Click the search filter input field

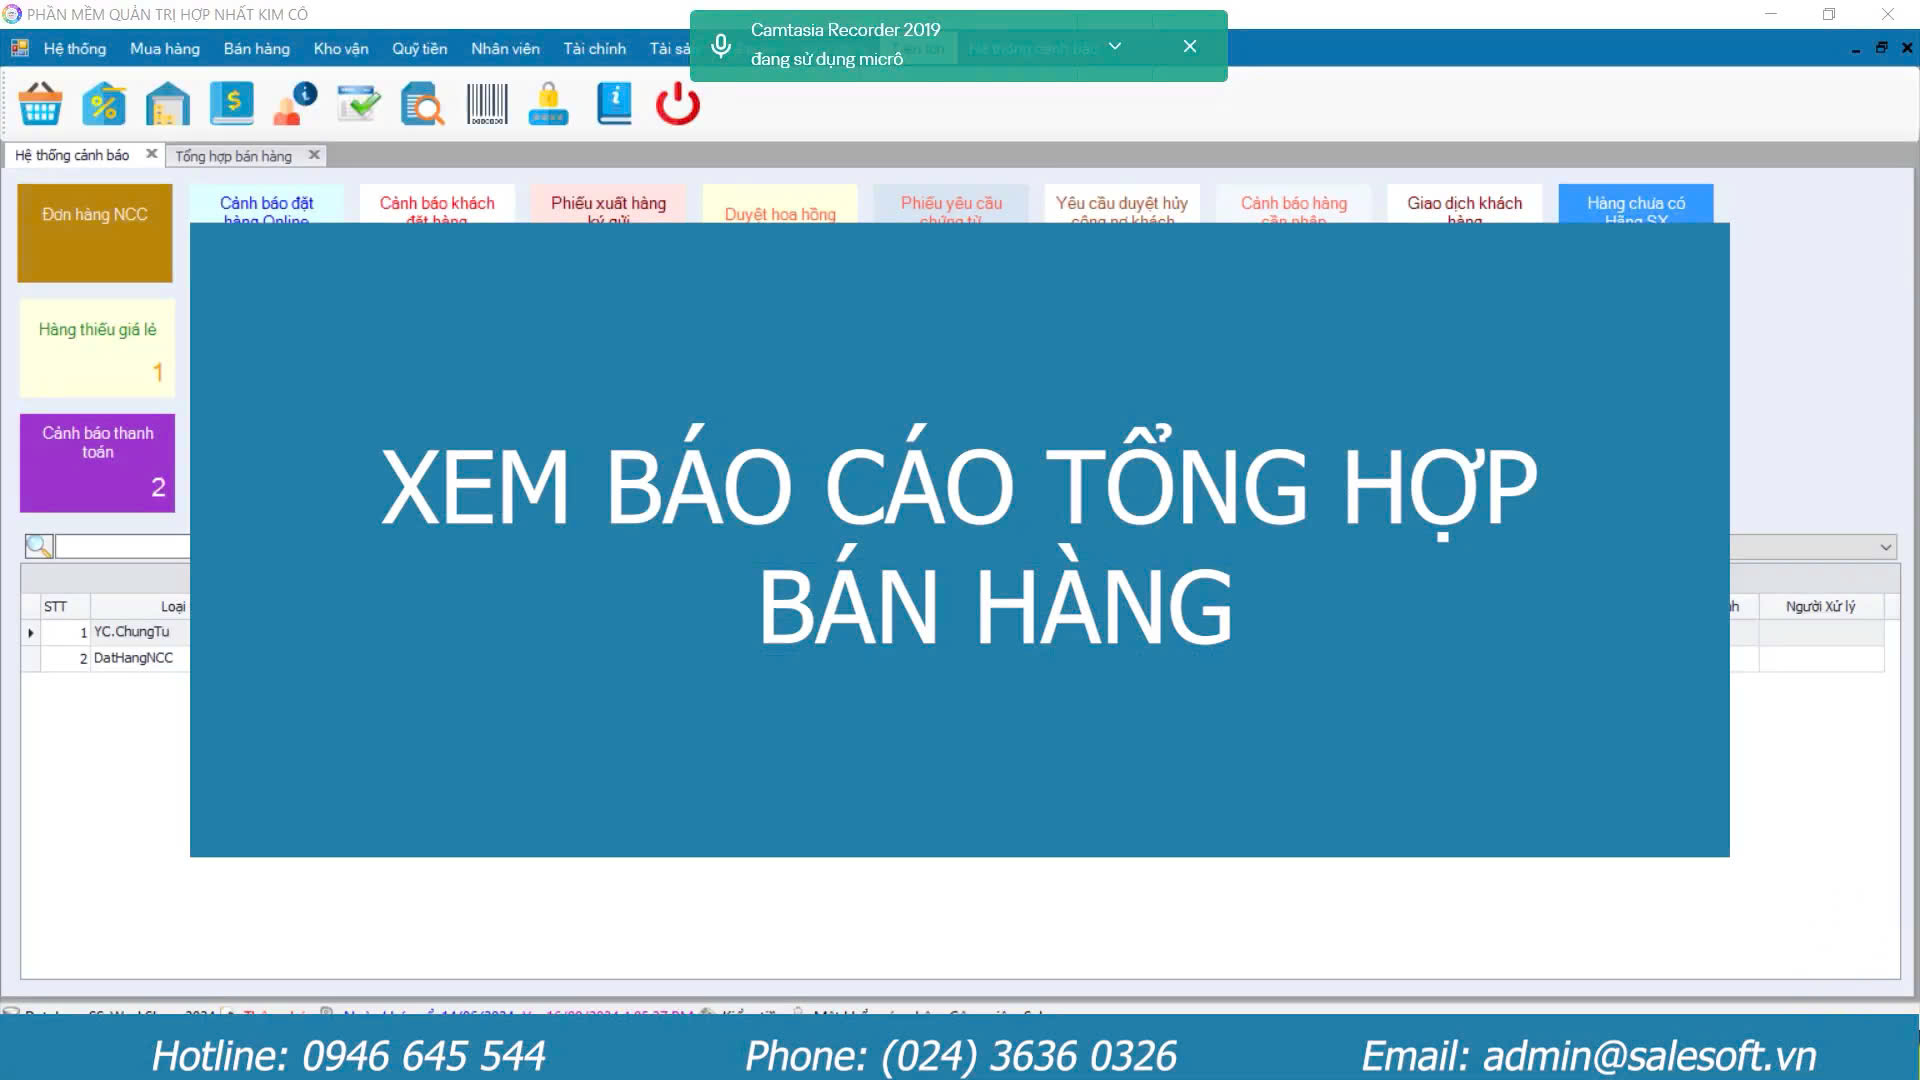tap(123, 546)
